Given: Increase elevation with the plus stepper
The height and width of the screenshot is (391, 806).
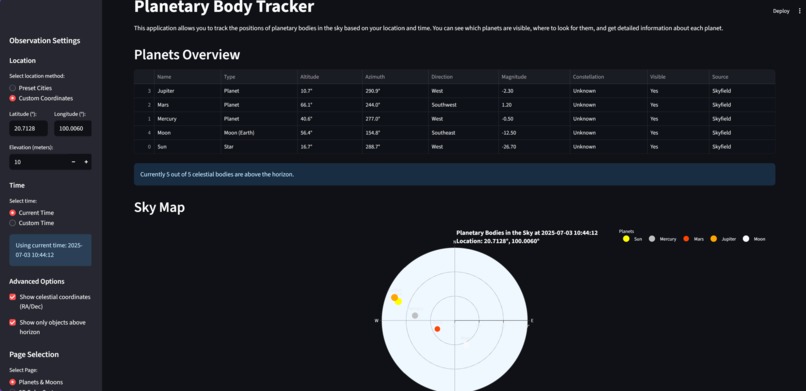Looking at the screenshot, I should (86, 162).
